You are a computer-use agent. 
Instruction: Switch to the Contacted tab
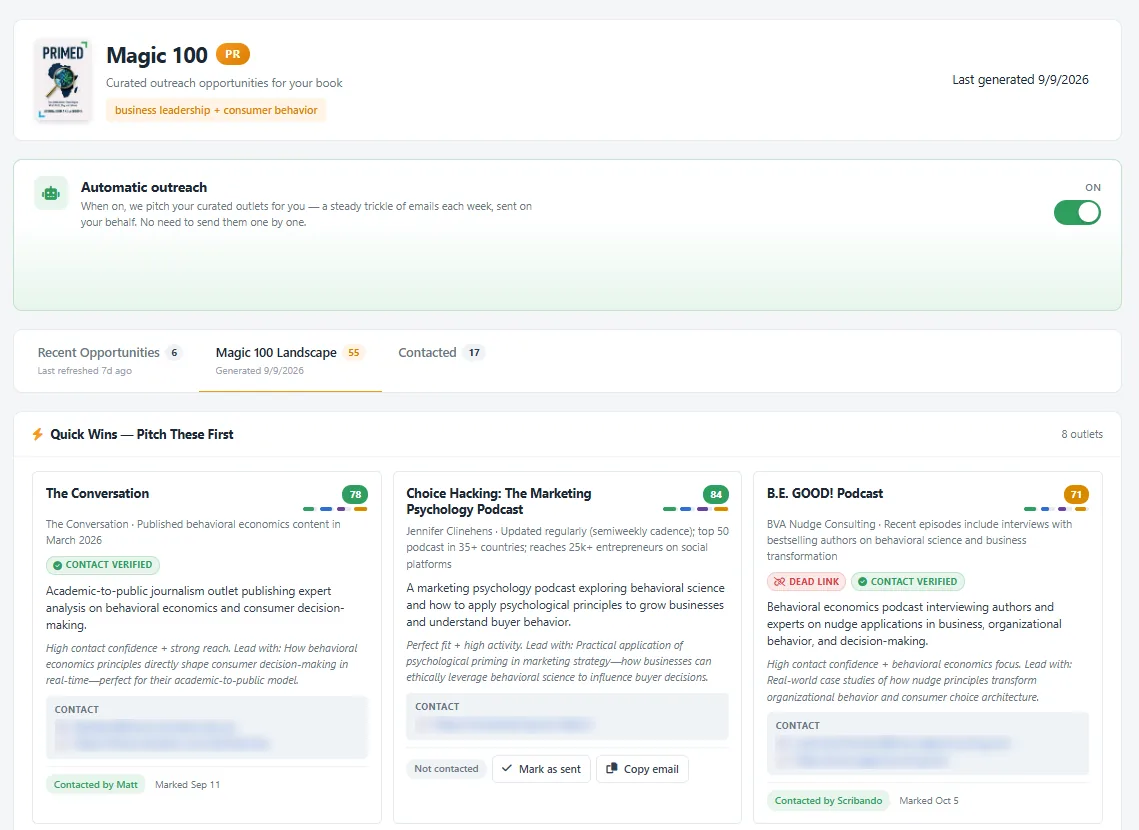pos(441,353)
